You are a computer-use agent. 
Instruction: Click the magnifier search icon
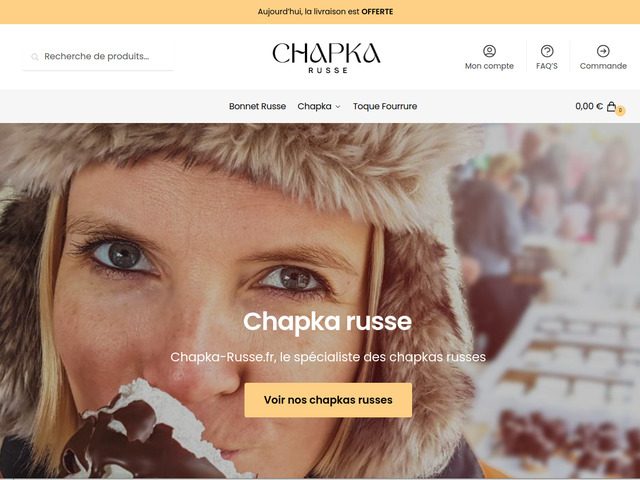[35, 57]
